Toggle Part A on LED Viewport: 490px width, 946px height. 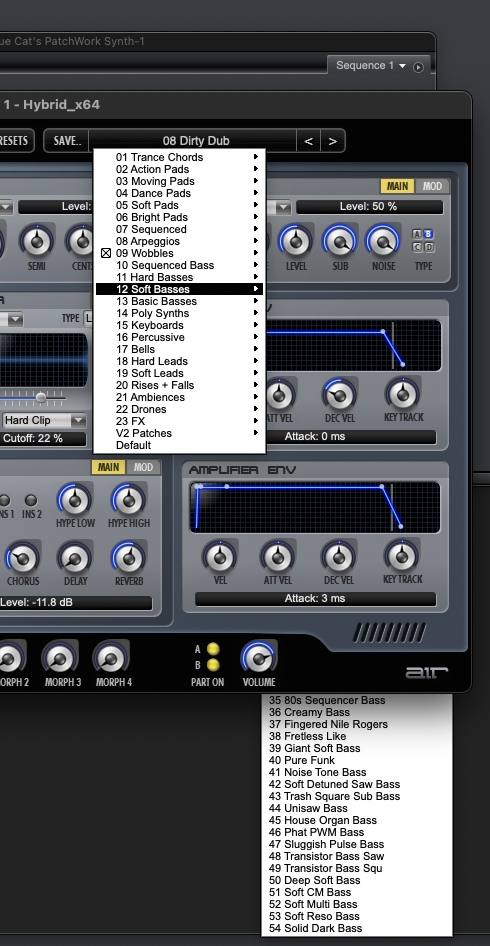213,649
